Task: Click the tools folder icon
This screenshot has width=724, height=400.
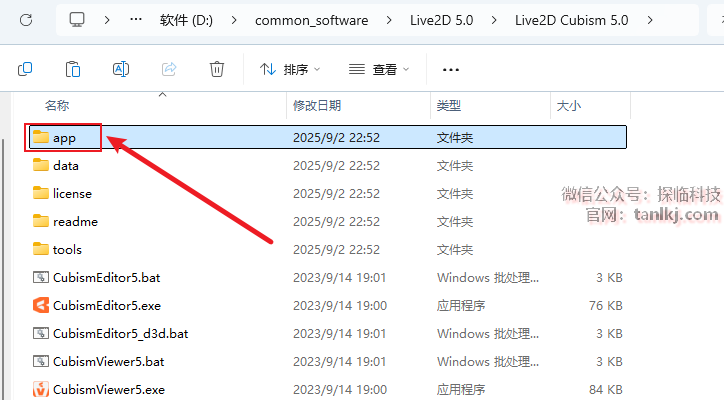Action: pyautogui.click(x=41, y=249)
